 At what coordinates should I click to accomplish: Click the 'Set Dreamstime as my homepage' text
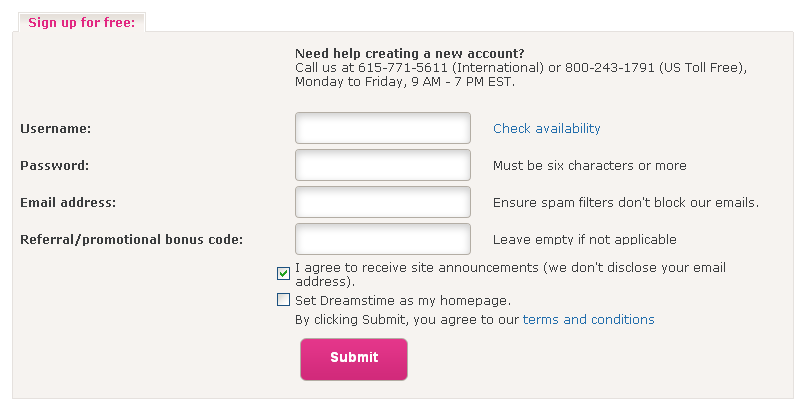tap(403, 300)
